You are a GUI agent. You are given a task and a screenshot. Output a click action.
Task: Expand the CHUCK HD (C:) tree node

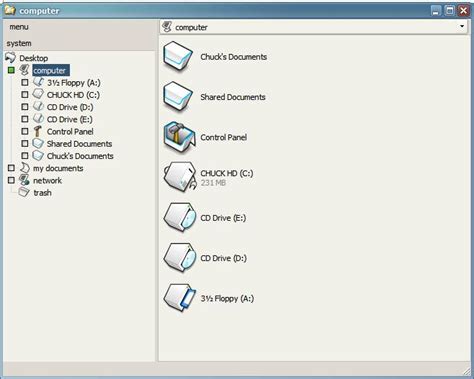[x=25, y=95]
